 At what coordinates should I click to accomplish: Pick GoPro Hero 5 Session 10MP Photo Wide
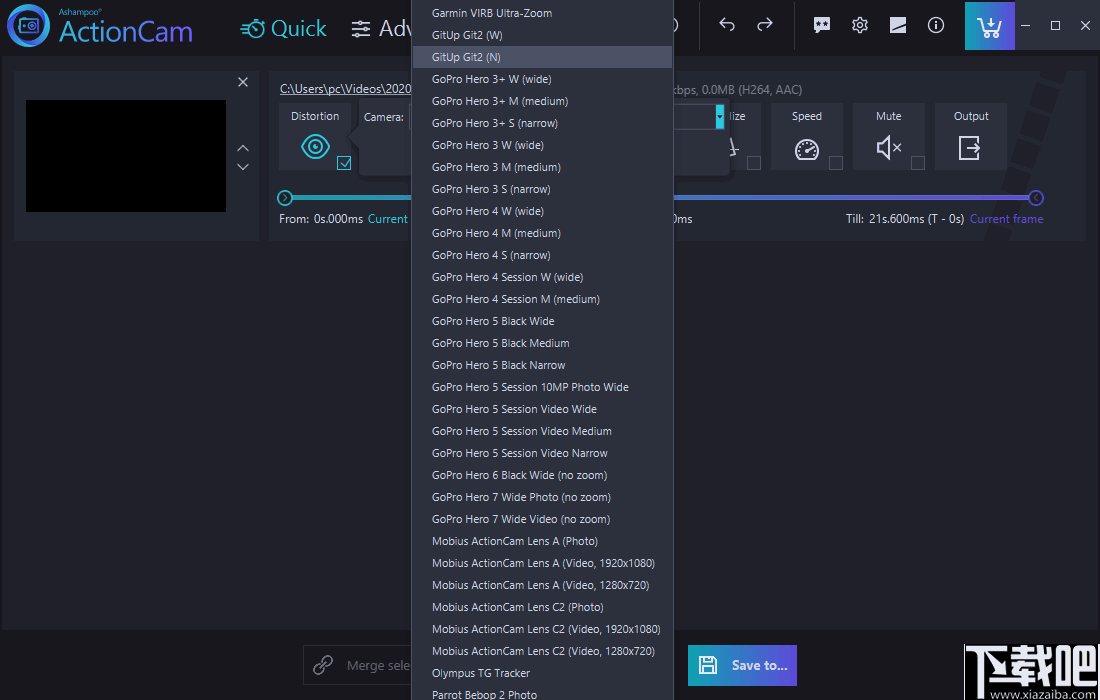tap(542, 387)
